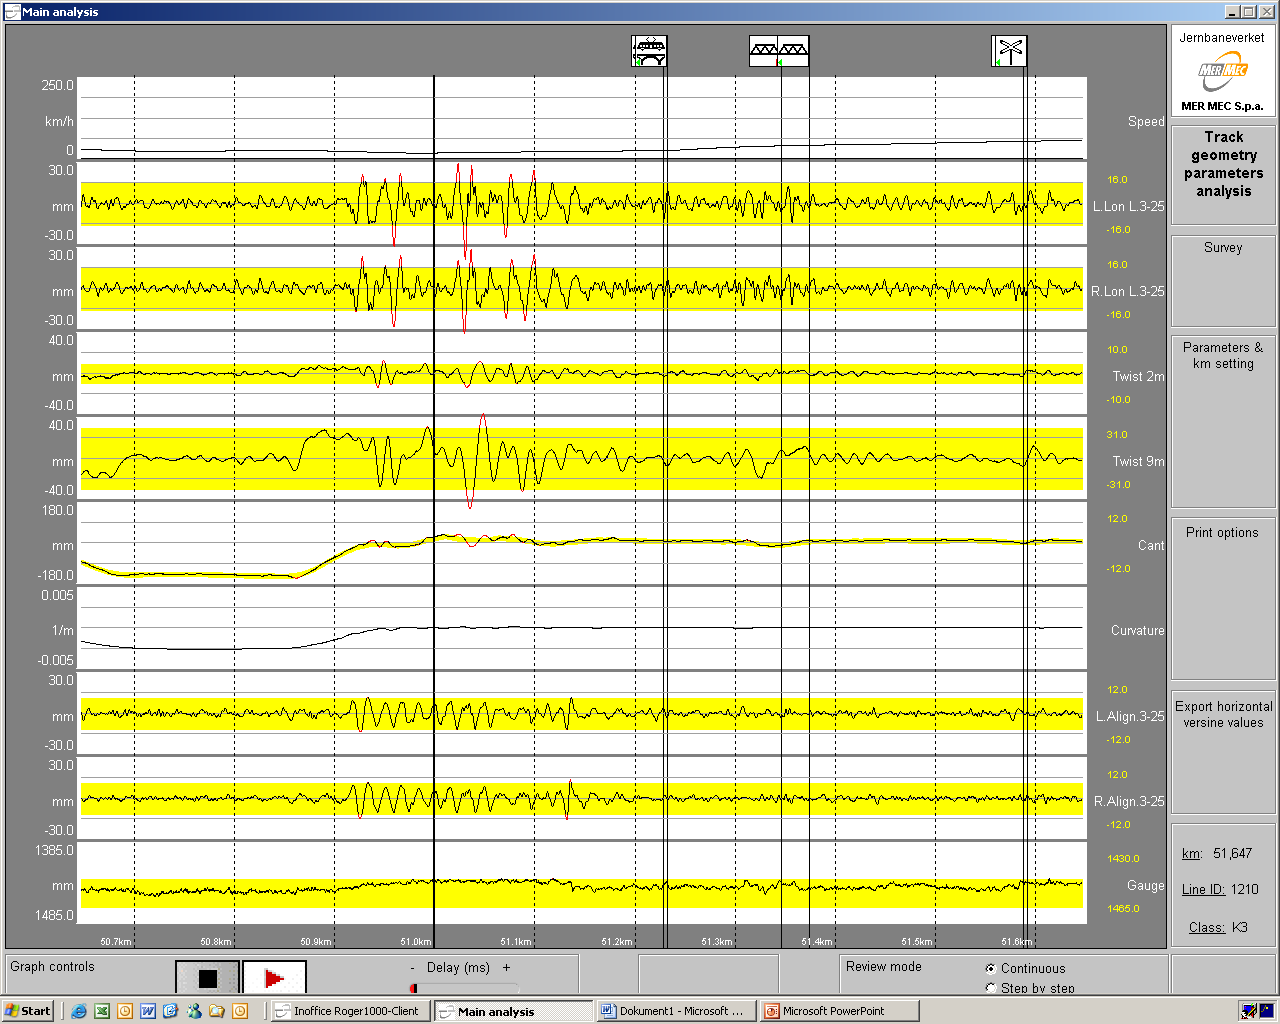Click the 51.3km axis tick label
This screenshot has width=1280, height=1024.
click(x=717, y=942)
